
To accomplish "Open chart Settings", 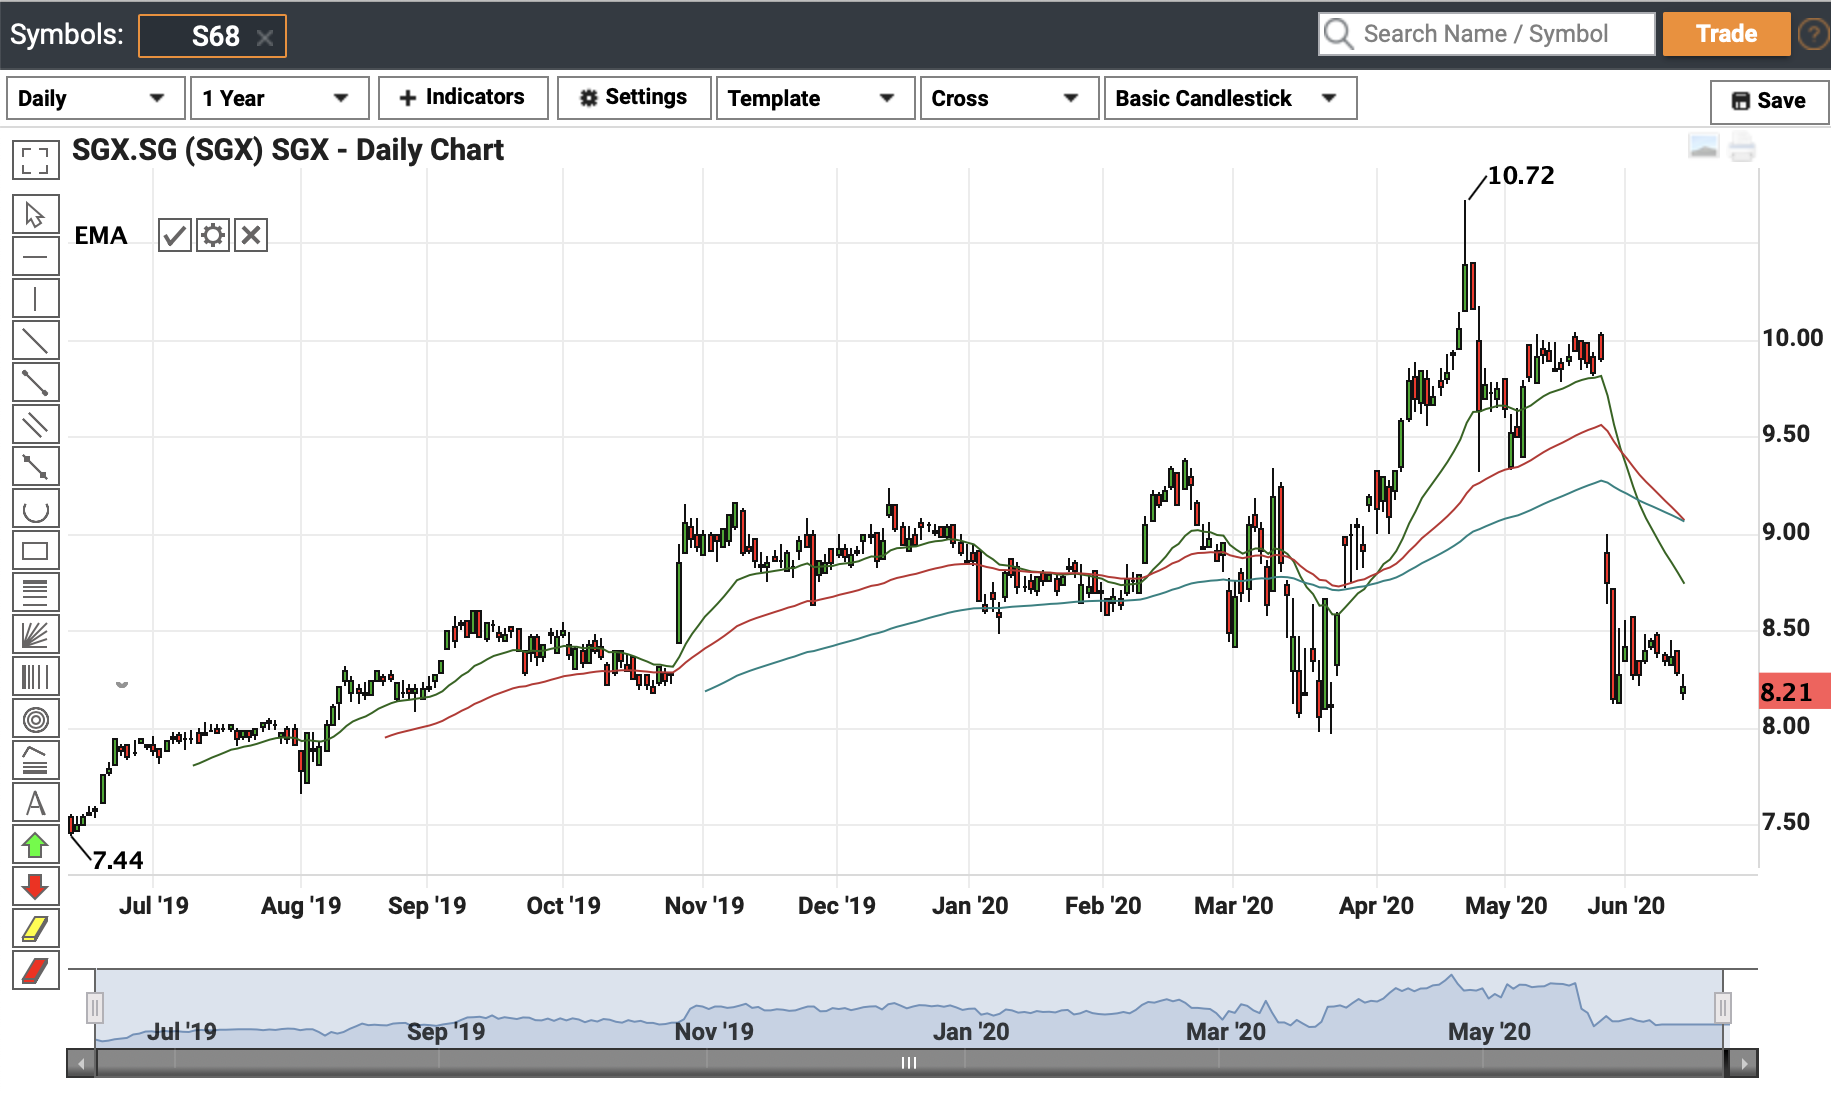I will coord(634,98).
